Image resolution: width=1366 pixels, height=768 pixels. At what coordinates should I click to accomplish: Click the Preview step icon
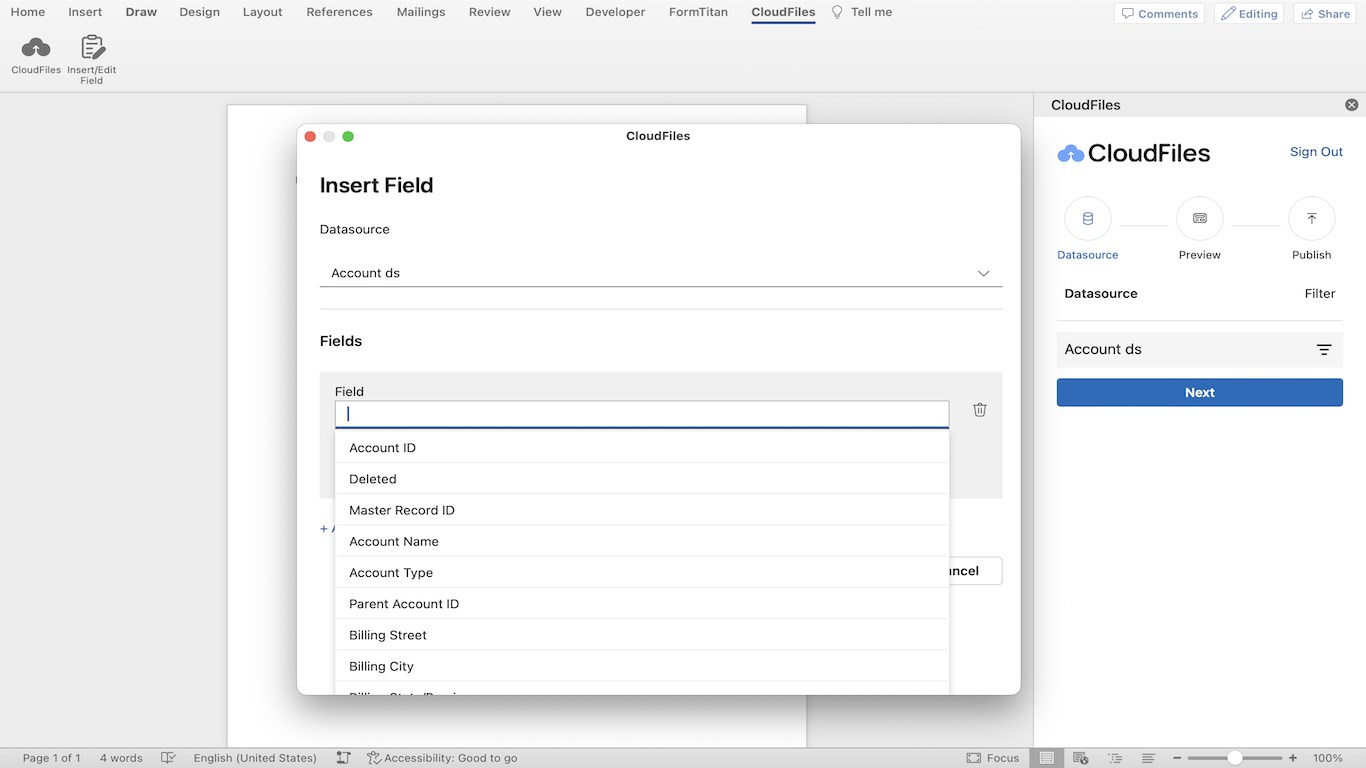coord(1200,218)
